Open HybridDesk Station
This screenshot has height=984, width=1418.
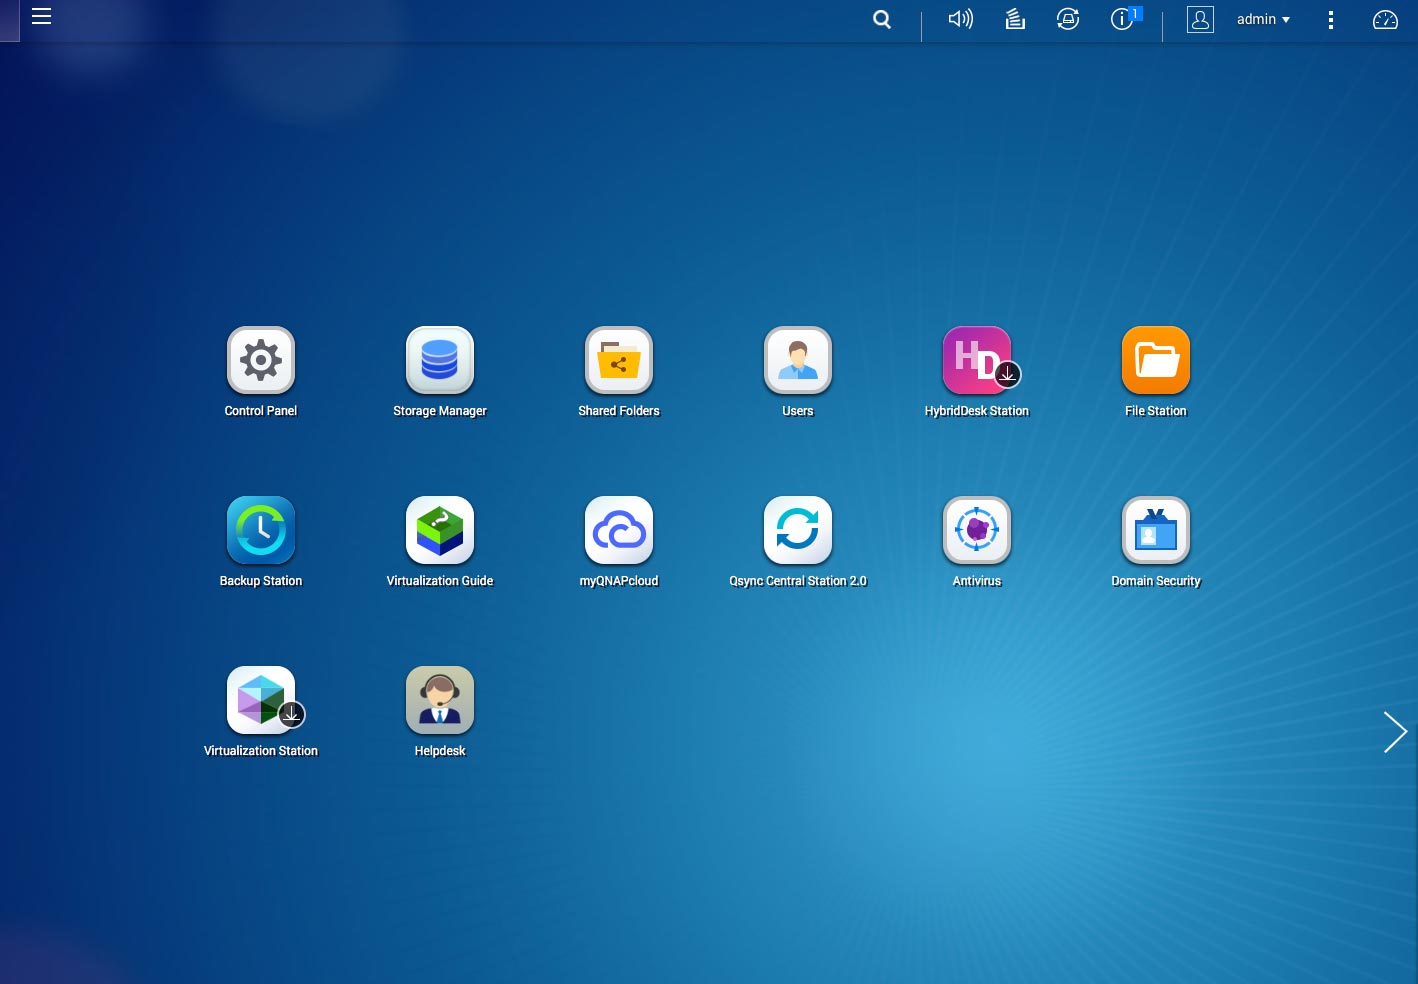tap(977, 361)
